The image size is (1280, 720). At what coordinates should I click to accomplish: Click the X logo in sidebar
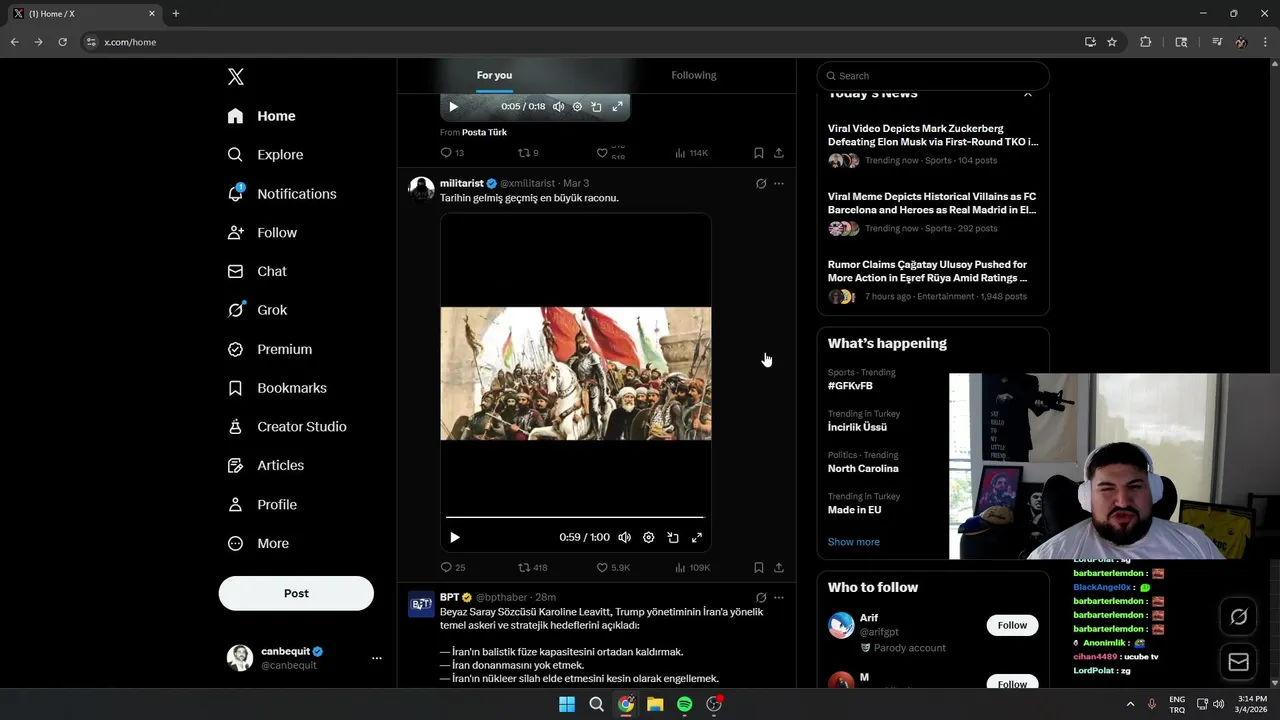tap(235, 77)
